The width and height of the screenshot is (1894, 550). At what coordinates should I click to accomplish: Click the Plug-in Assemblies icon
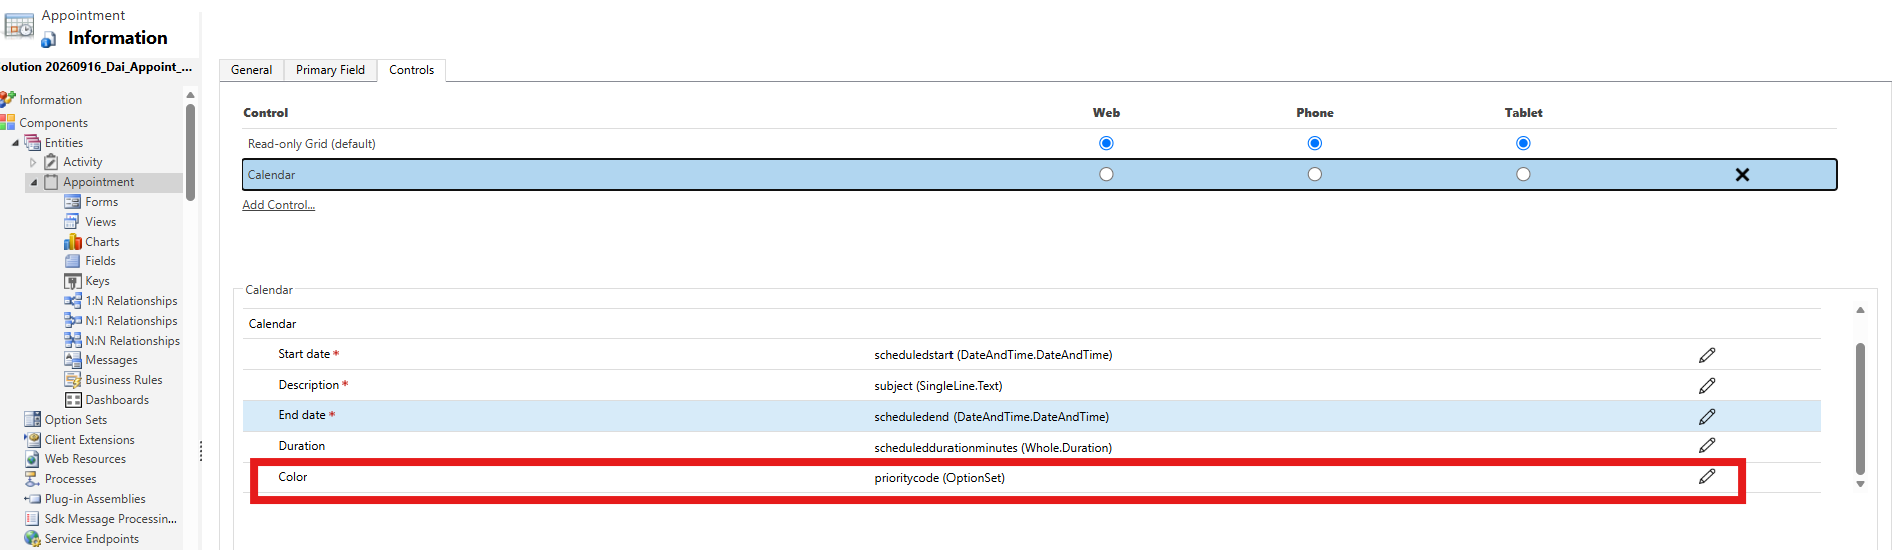[34, 499]
